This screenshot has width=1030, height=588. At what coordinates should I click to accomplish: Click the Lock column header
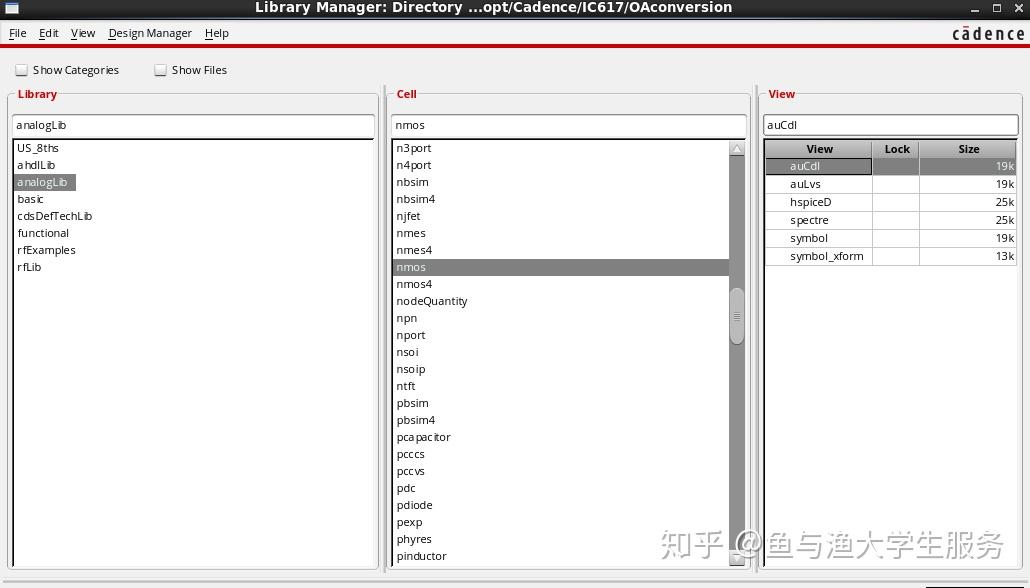[x=896, y=149]
